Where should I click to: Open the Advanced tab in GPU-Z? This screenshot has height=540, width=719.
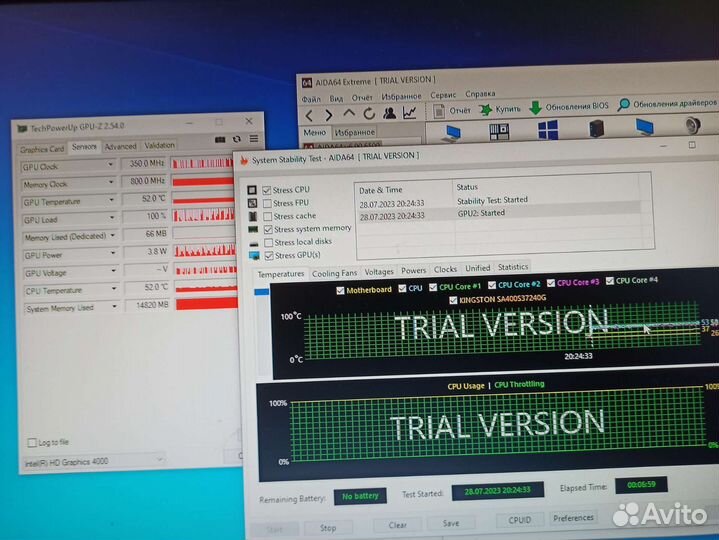coord(120,147)
